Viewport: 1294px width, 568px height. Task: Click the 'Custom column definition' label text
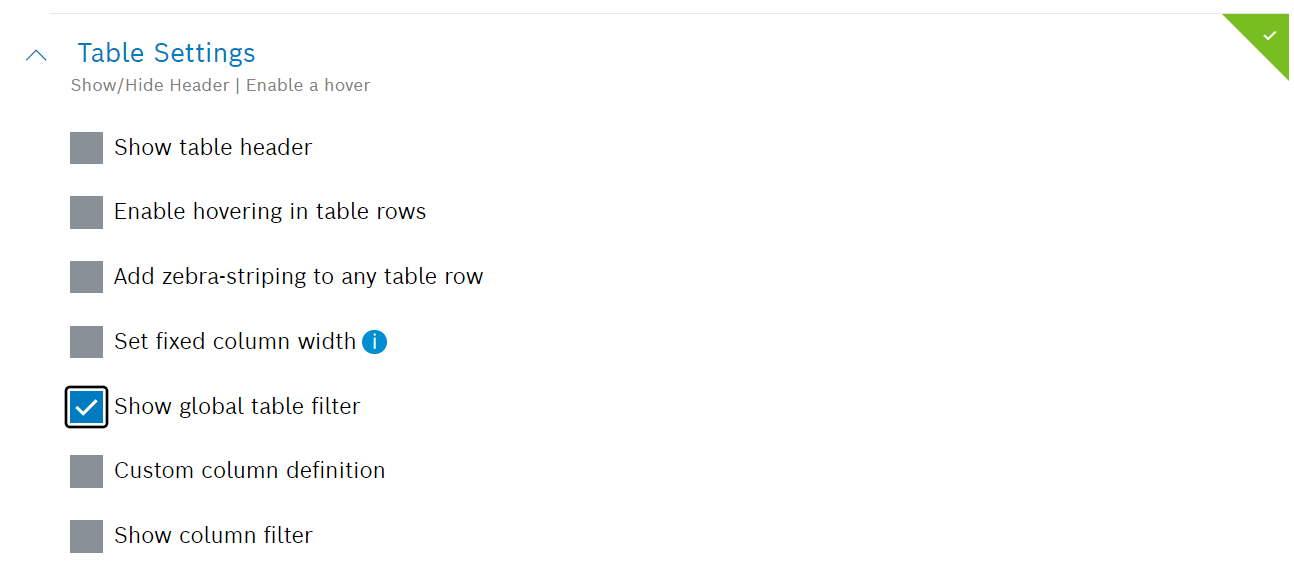click(x=249, y=471)
